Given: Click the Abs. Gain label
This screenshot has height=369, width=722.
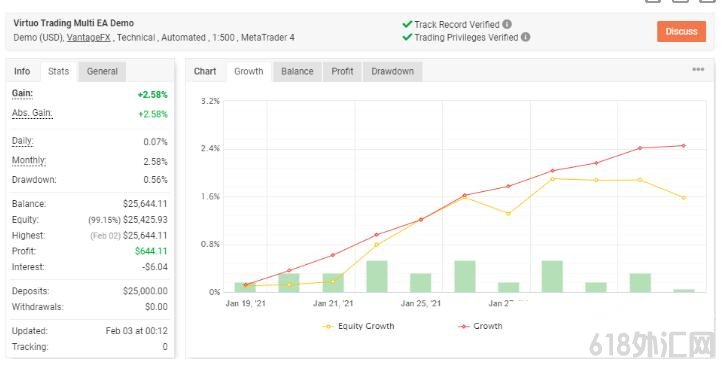Looking at the screenshot, I should coord(32,113).
